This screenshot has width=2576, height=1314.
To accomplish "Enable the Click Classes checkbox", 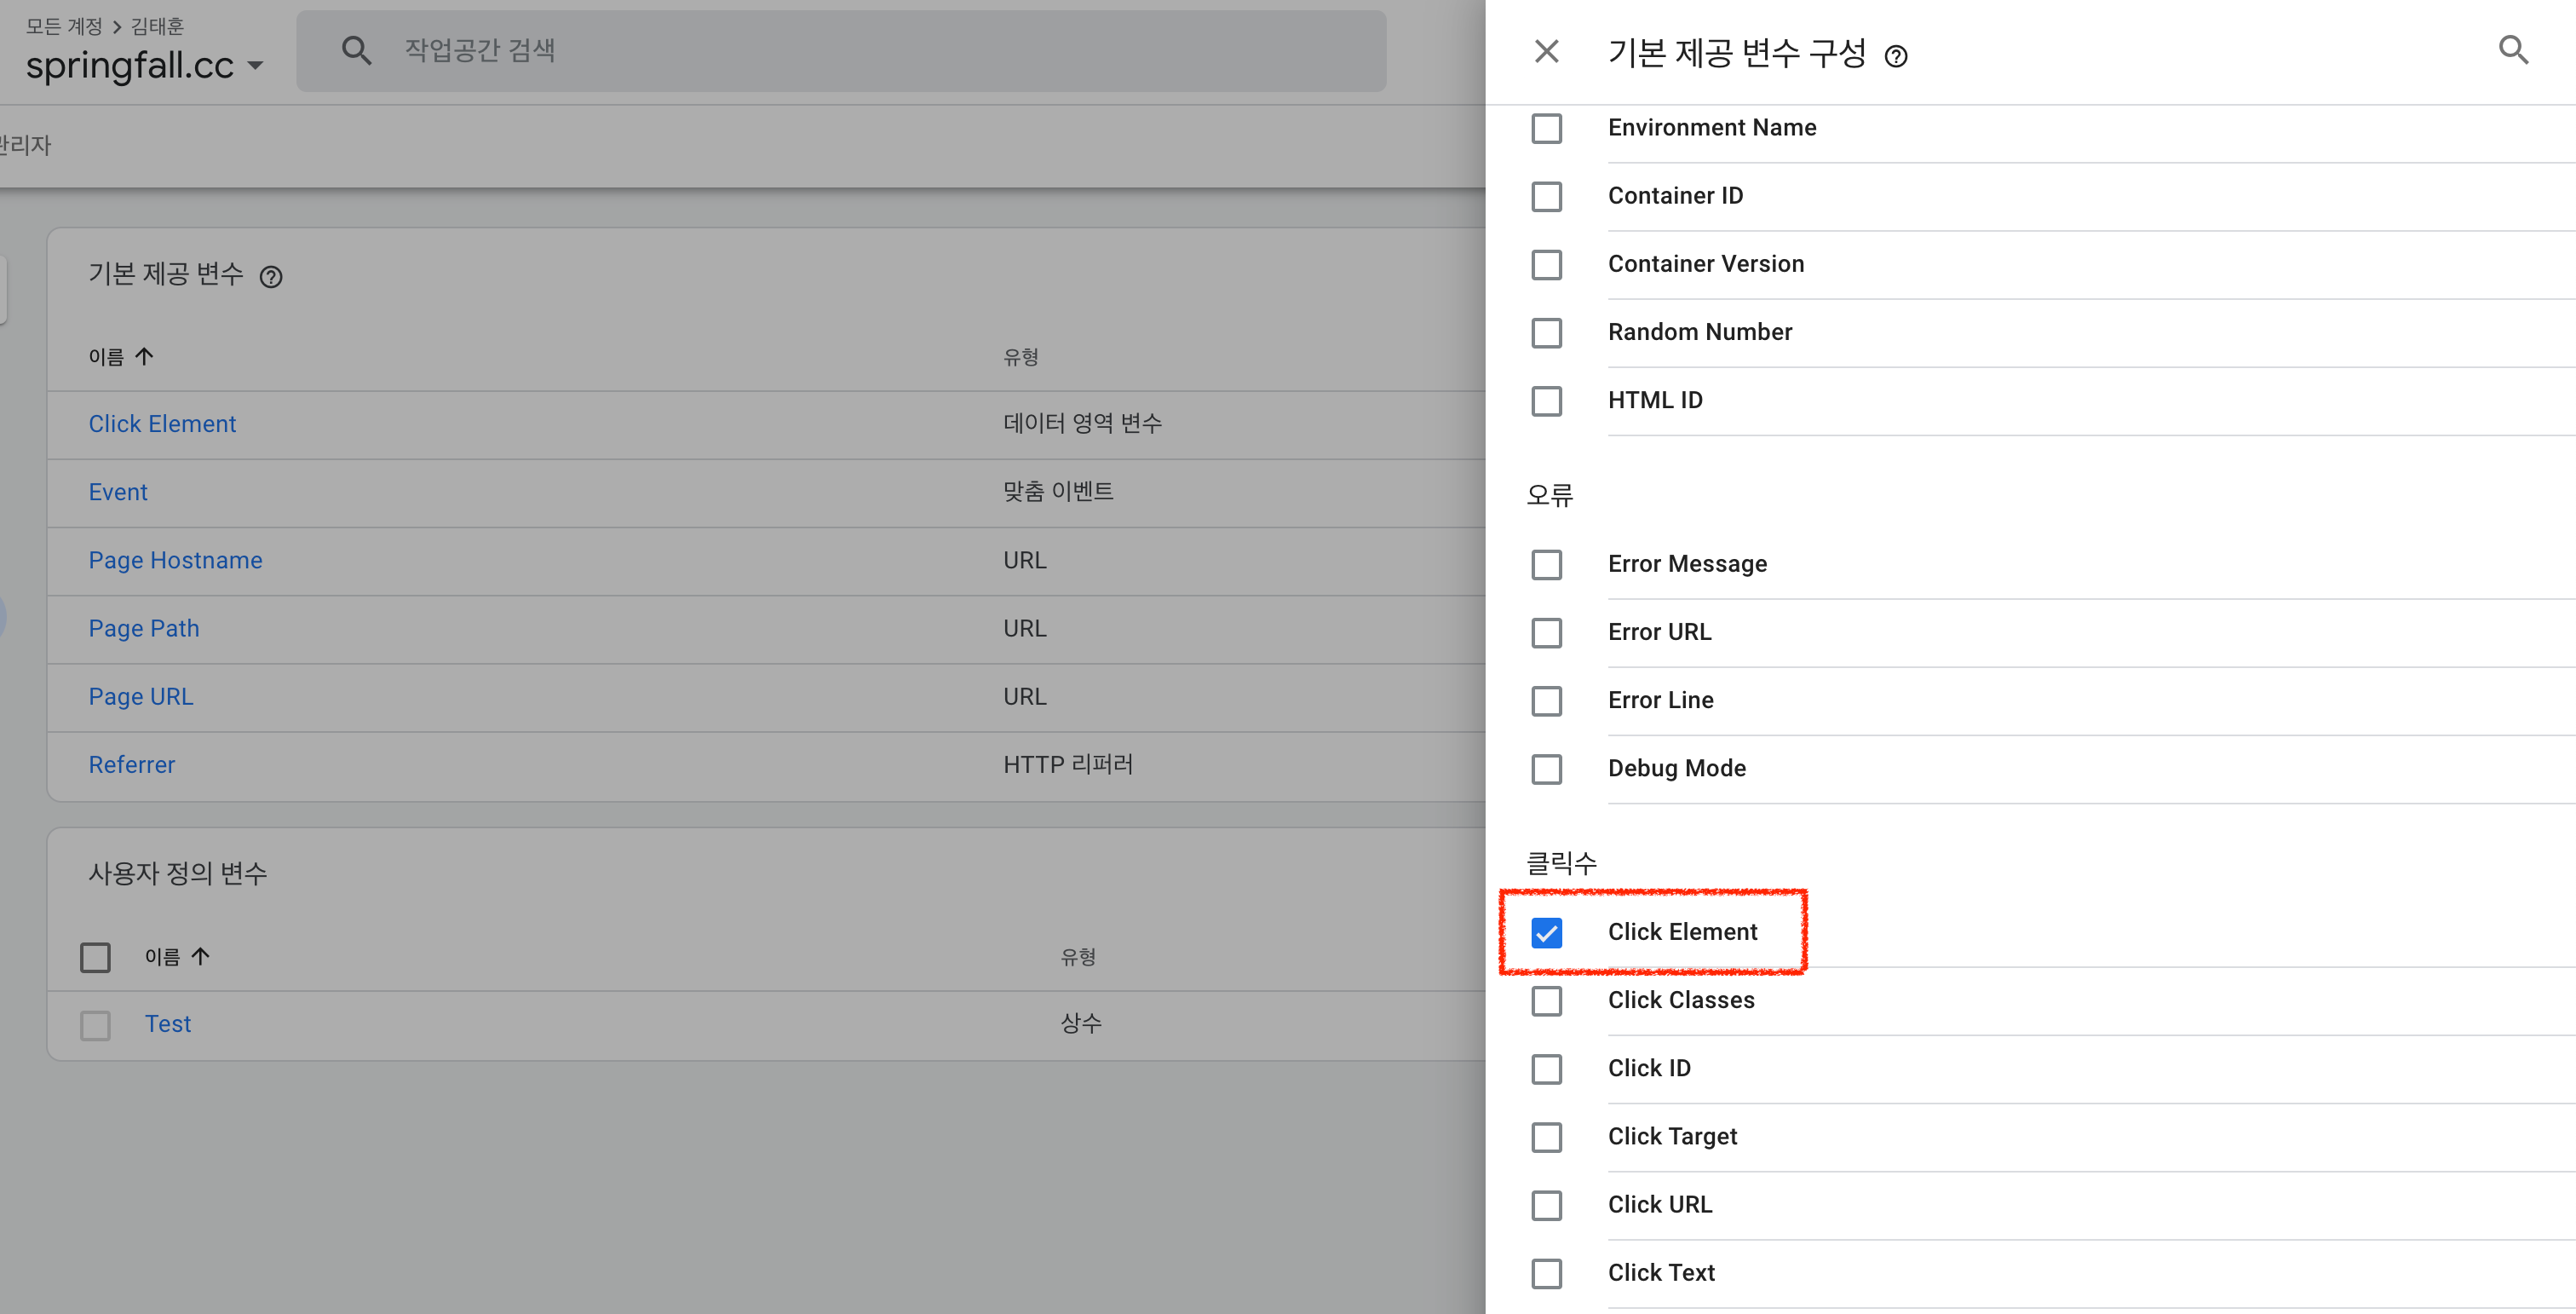I will (1546, 1001).
